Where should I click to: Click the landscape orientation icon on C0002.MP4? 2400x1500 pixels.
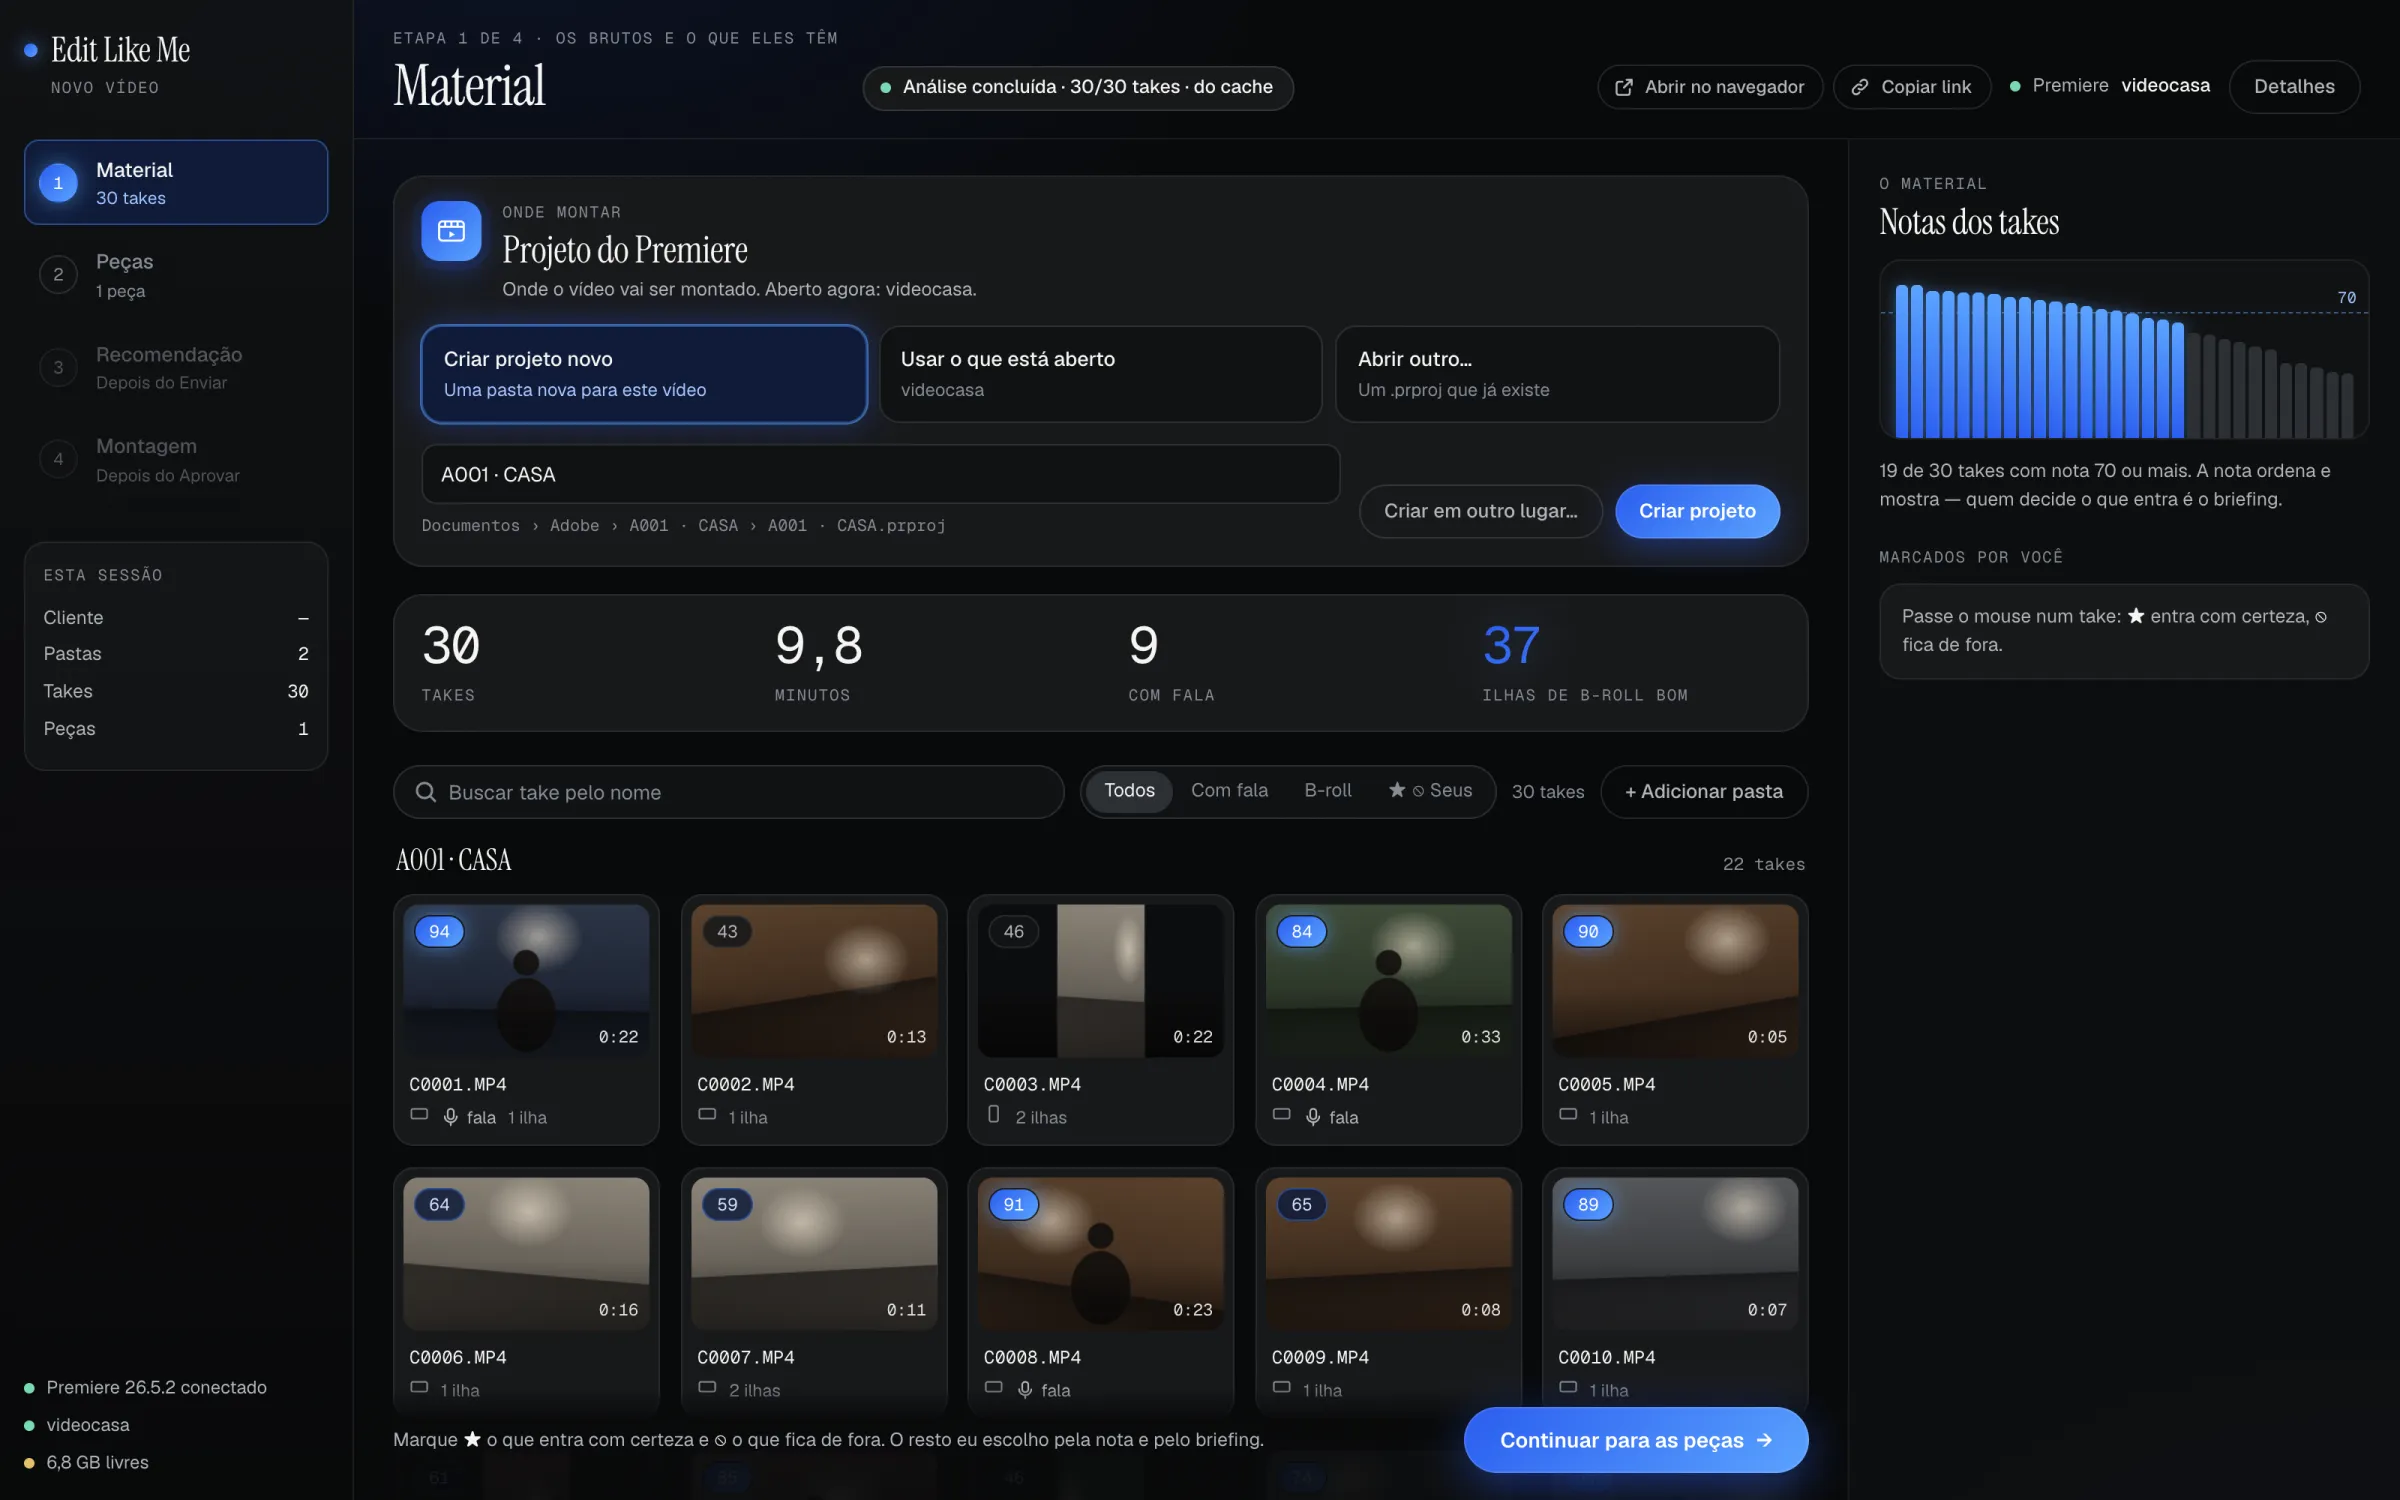[707, 1114]
